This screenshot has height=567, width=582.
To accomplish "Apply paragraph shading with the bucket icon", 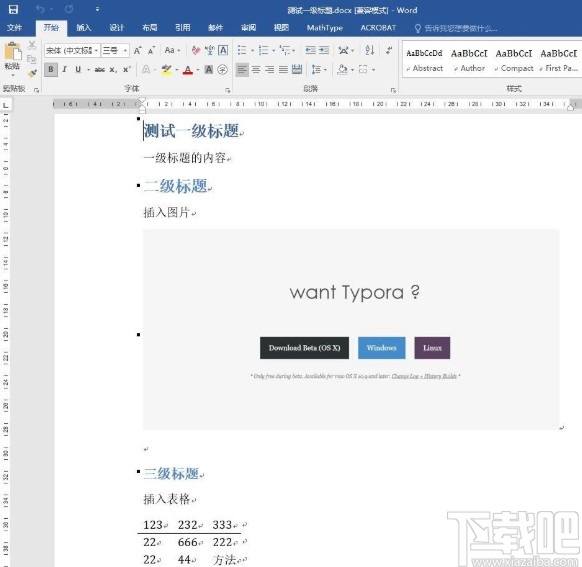I will click(342, 69).
